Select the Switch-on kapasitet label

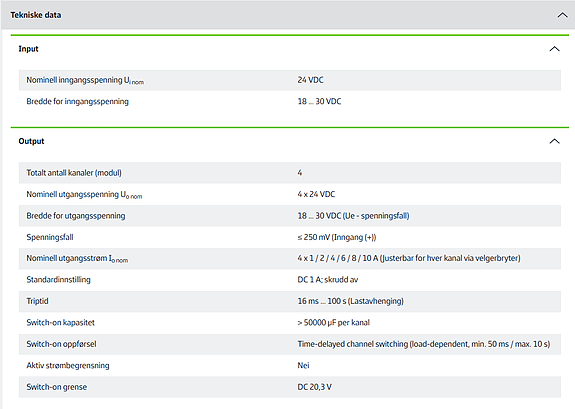pos(61,323)
